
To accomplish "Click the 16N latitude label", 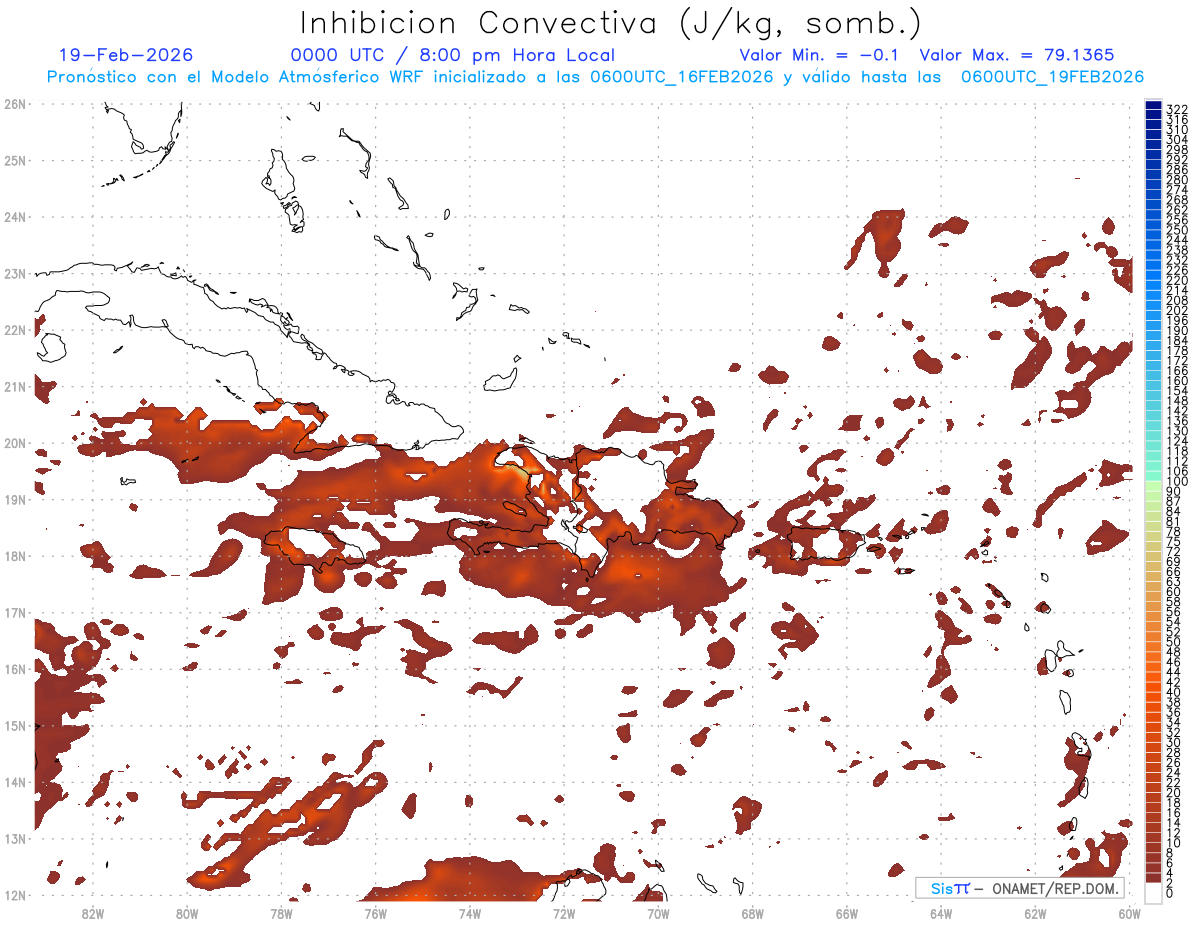I will coord(15,669).
